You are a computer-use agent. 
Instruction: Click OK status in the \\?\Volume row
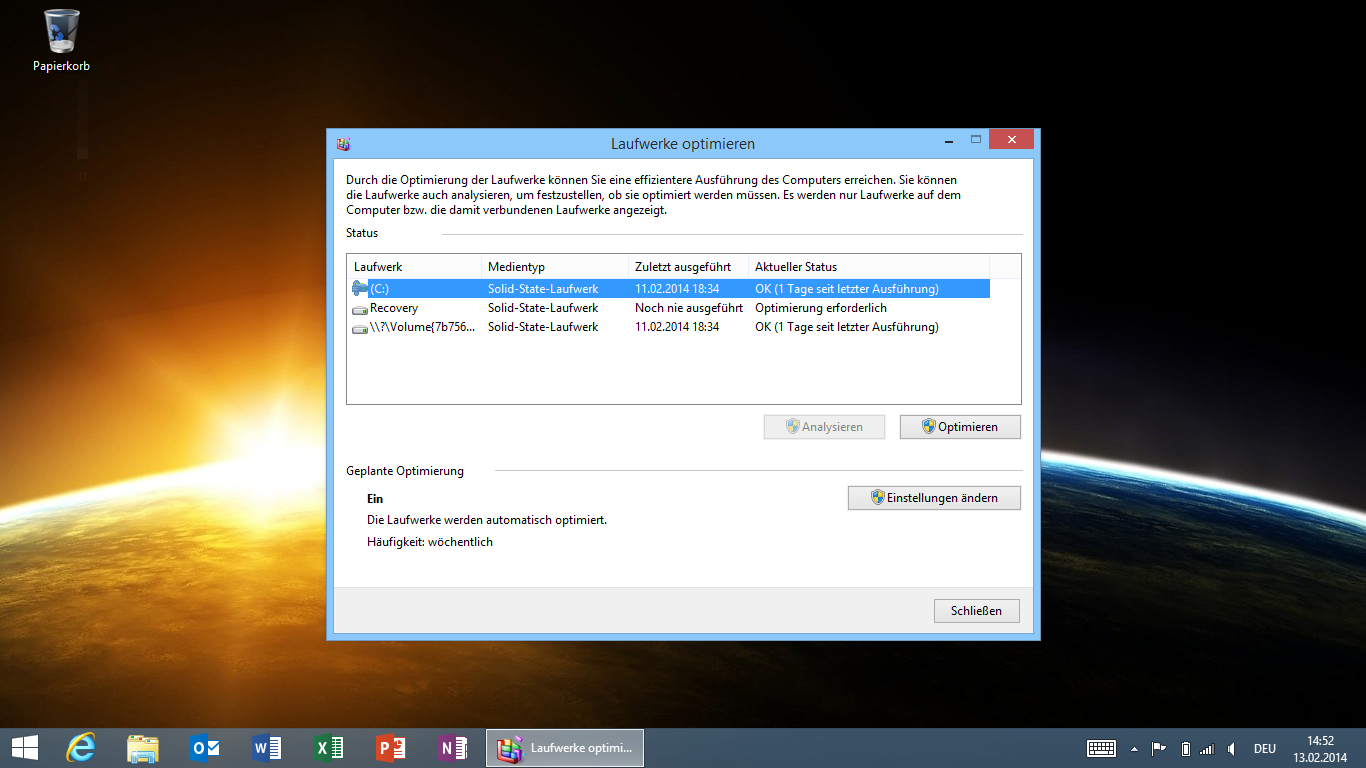(x=847, y=327)
